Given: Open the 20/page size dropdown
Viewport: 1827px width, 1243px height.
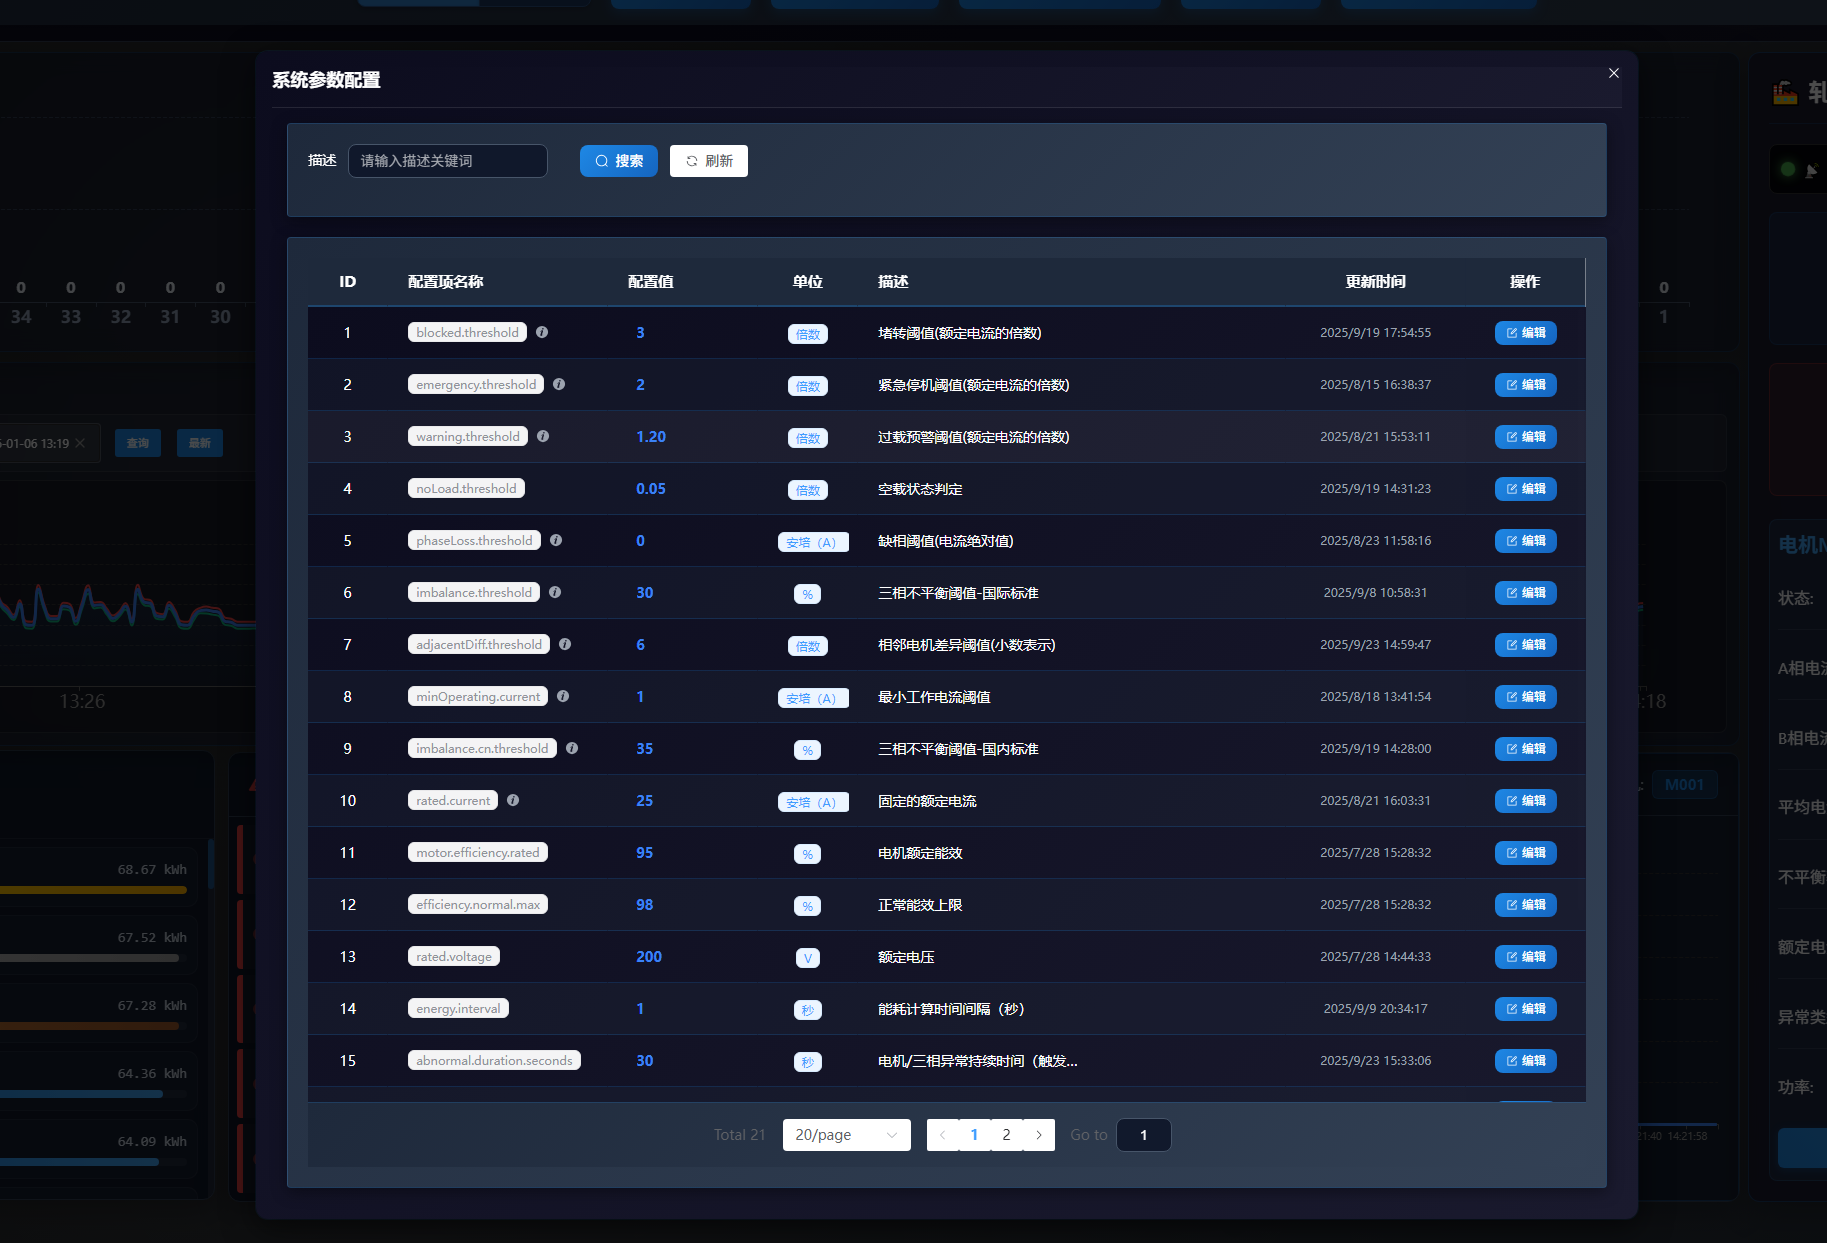Looking at the screenshot, I should point(846,1135).
